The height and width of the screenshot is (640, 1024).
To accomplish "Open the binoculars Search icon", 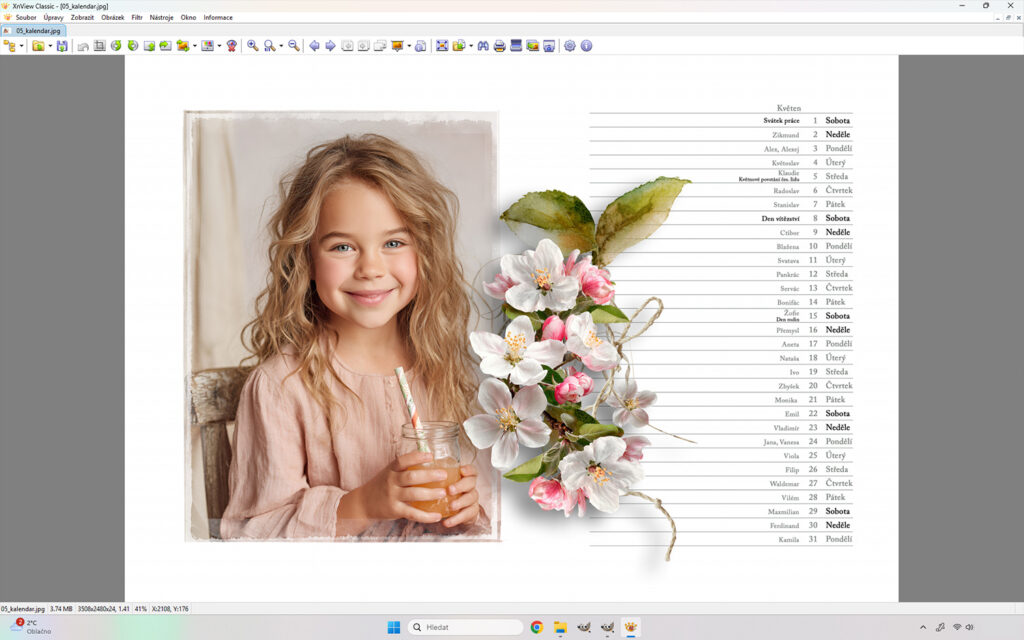I will point(483,46).
